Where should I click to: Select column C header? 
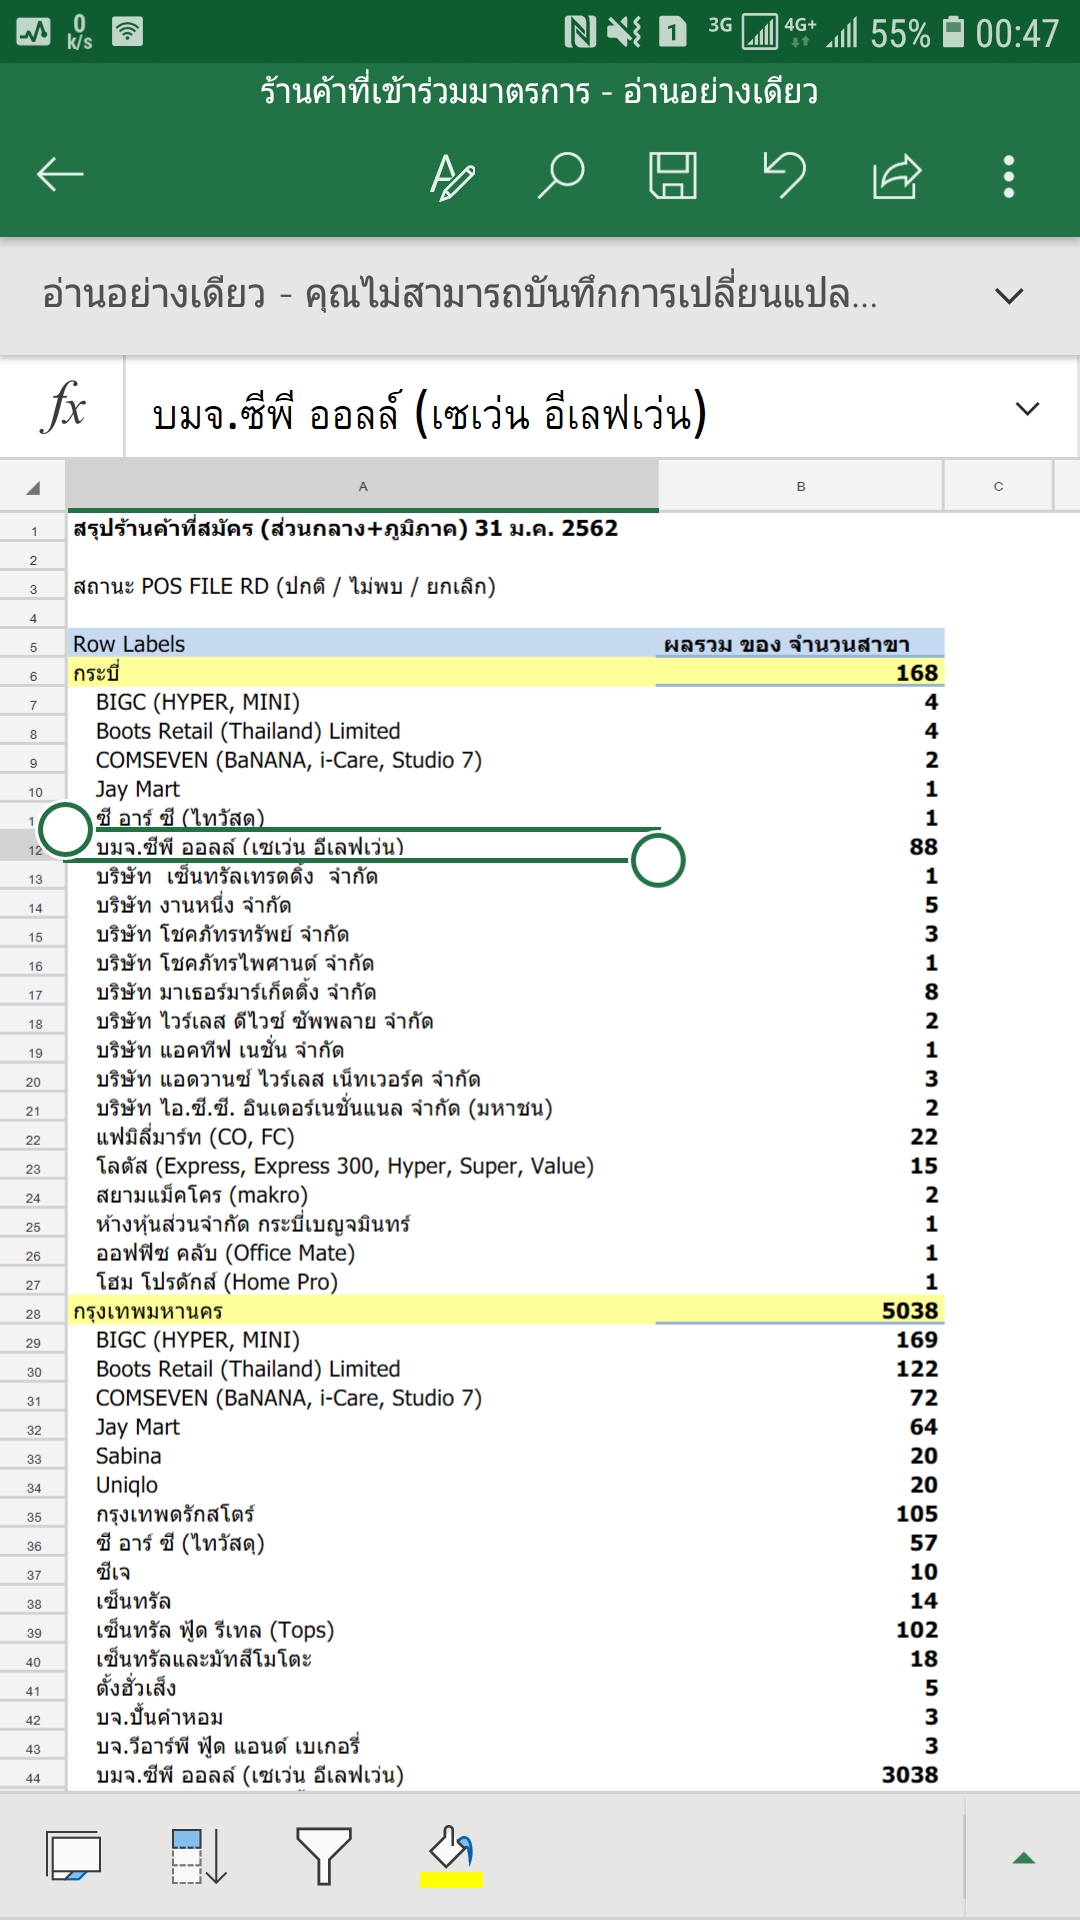pos(998,486)
